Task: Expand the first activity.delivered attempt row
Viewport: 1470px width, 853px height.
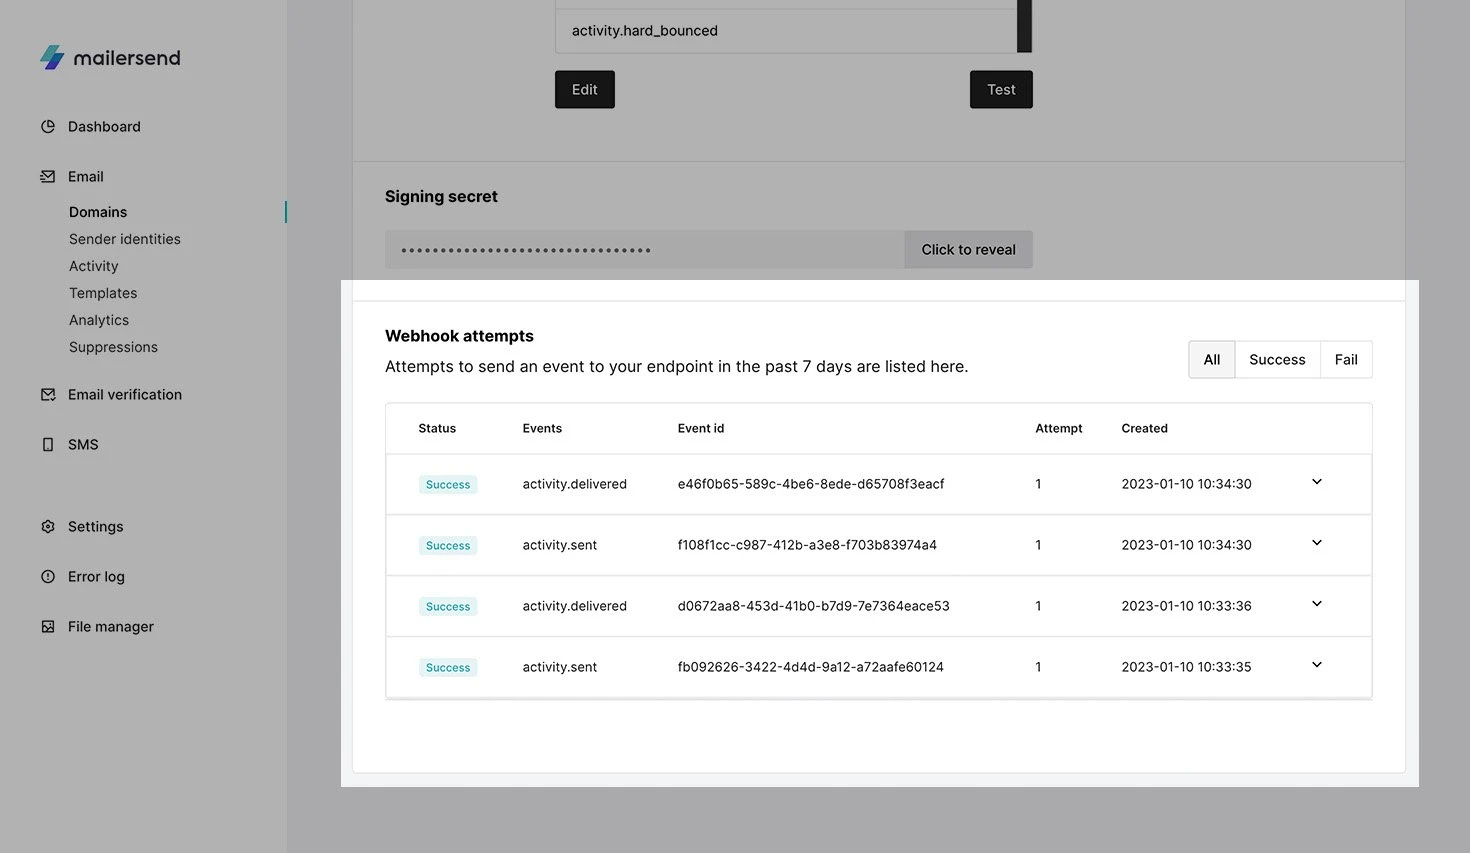Action: [1317, 483]
